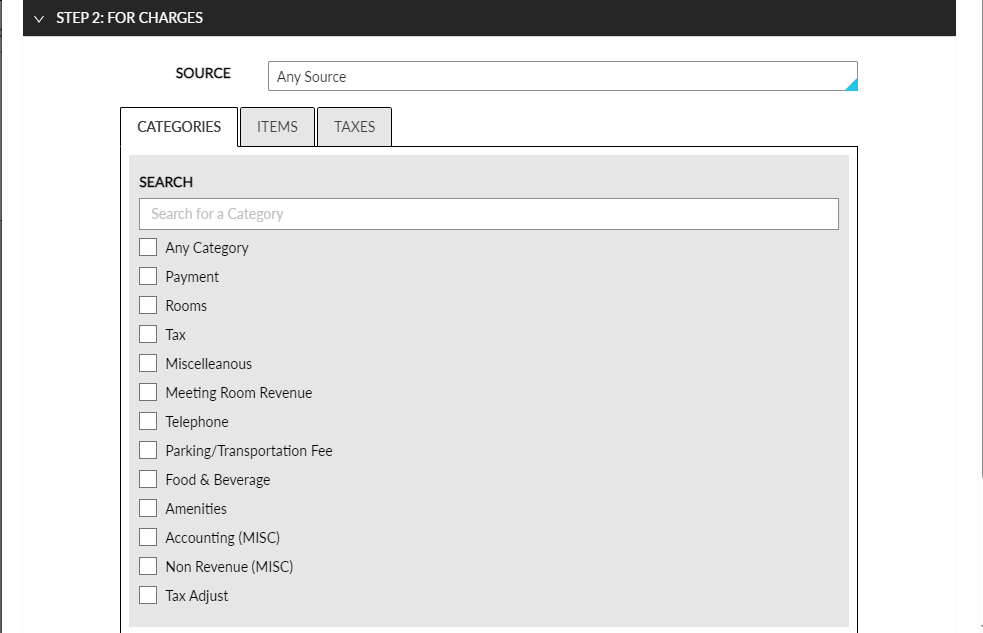Viewport: 983px width, 633px height.
Task: Focus the Search for a Category field
Action: point(488,214)
